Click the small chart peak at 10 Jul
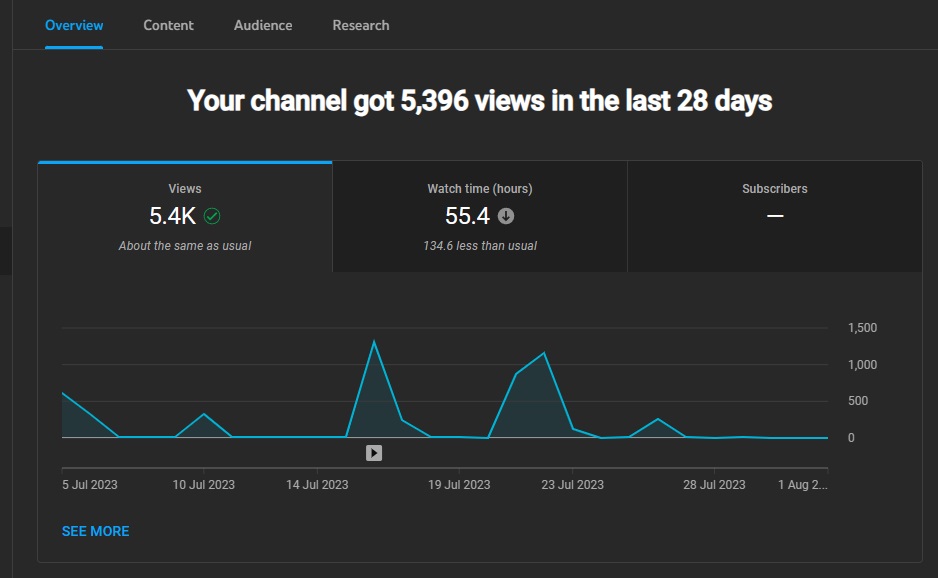938x578 pixels. click(x=204, y=414)
